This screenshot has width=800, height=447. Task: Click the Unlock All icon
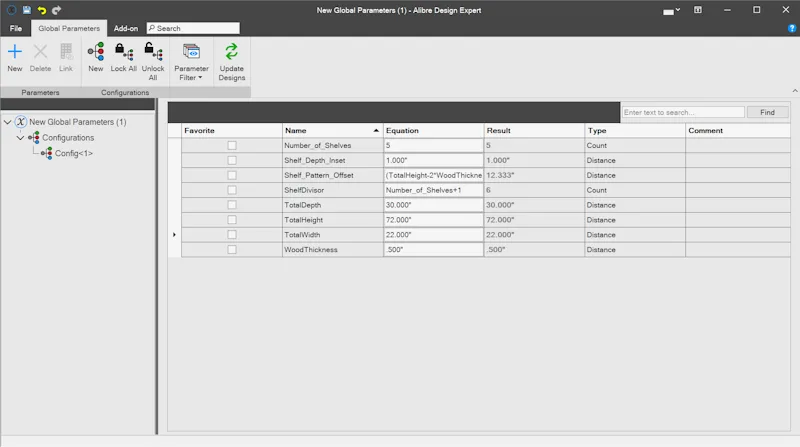point(153,52)
